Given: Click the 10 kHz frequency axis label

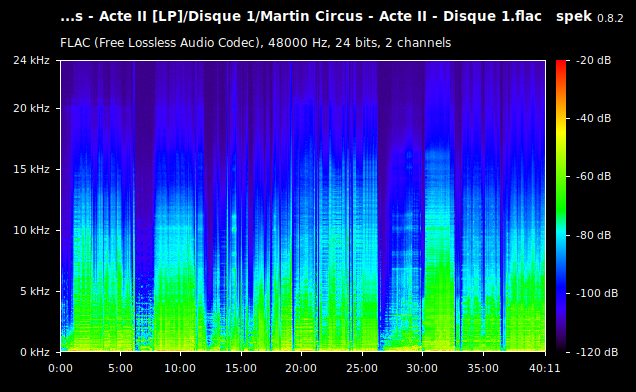Looking at the screenshot, I should tap(31, 230).
